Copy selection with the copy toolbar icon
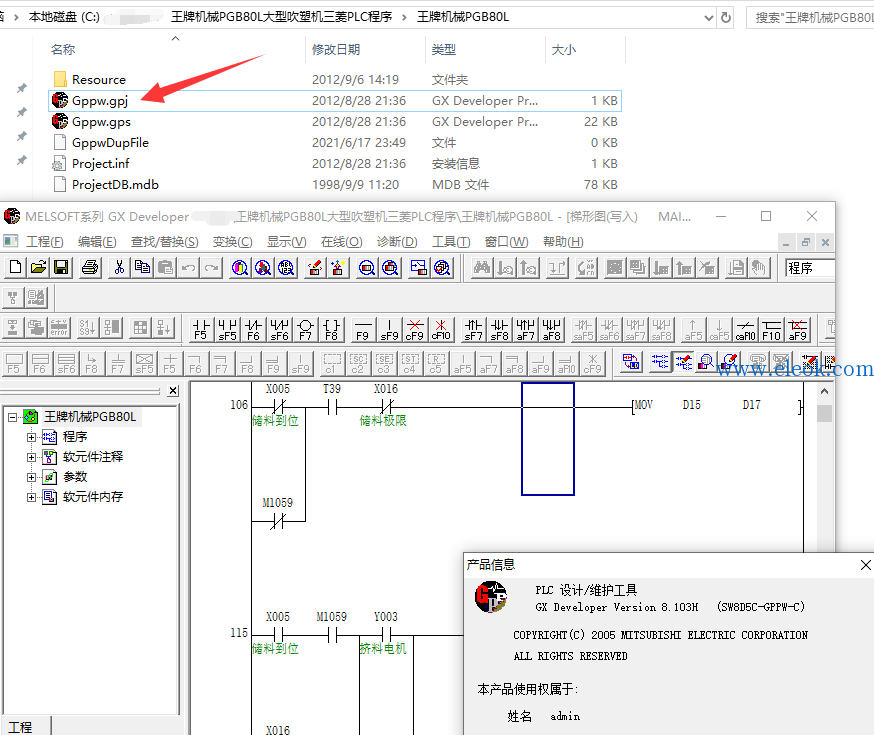874x735 pixels. (142, 267)
